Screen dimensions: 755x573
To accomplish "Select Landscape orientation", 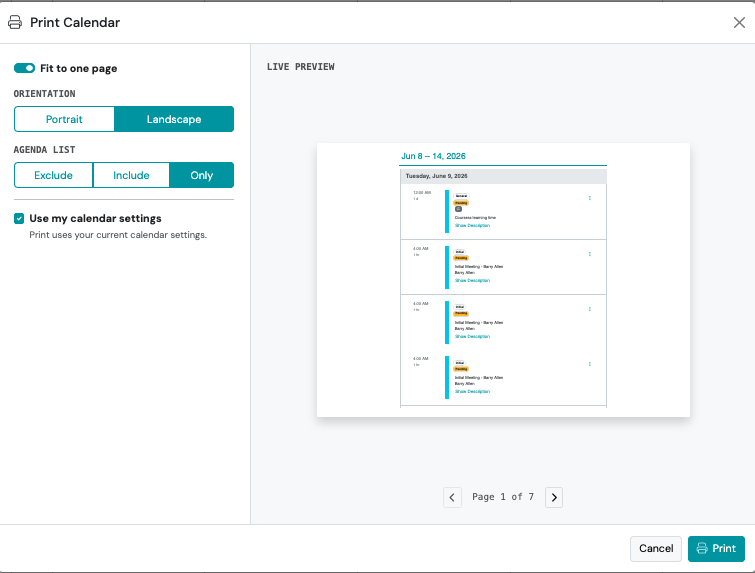I will [x=174, y=119].
